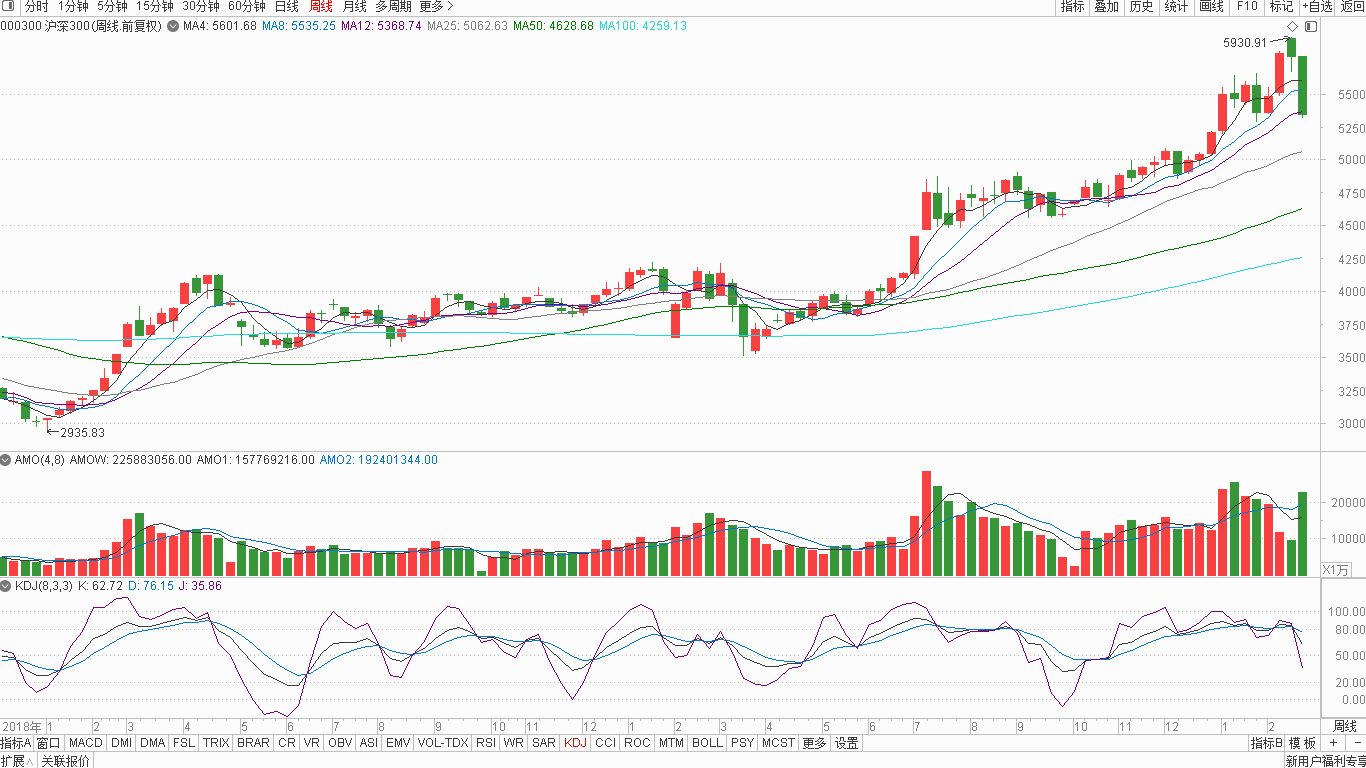Switch indicator to BRAR
This screenshot has width=1366, height=768.
254,743
